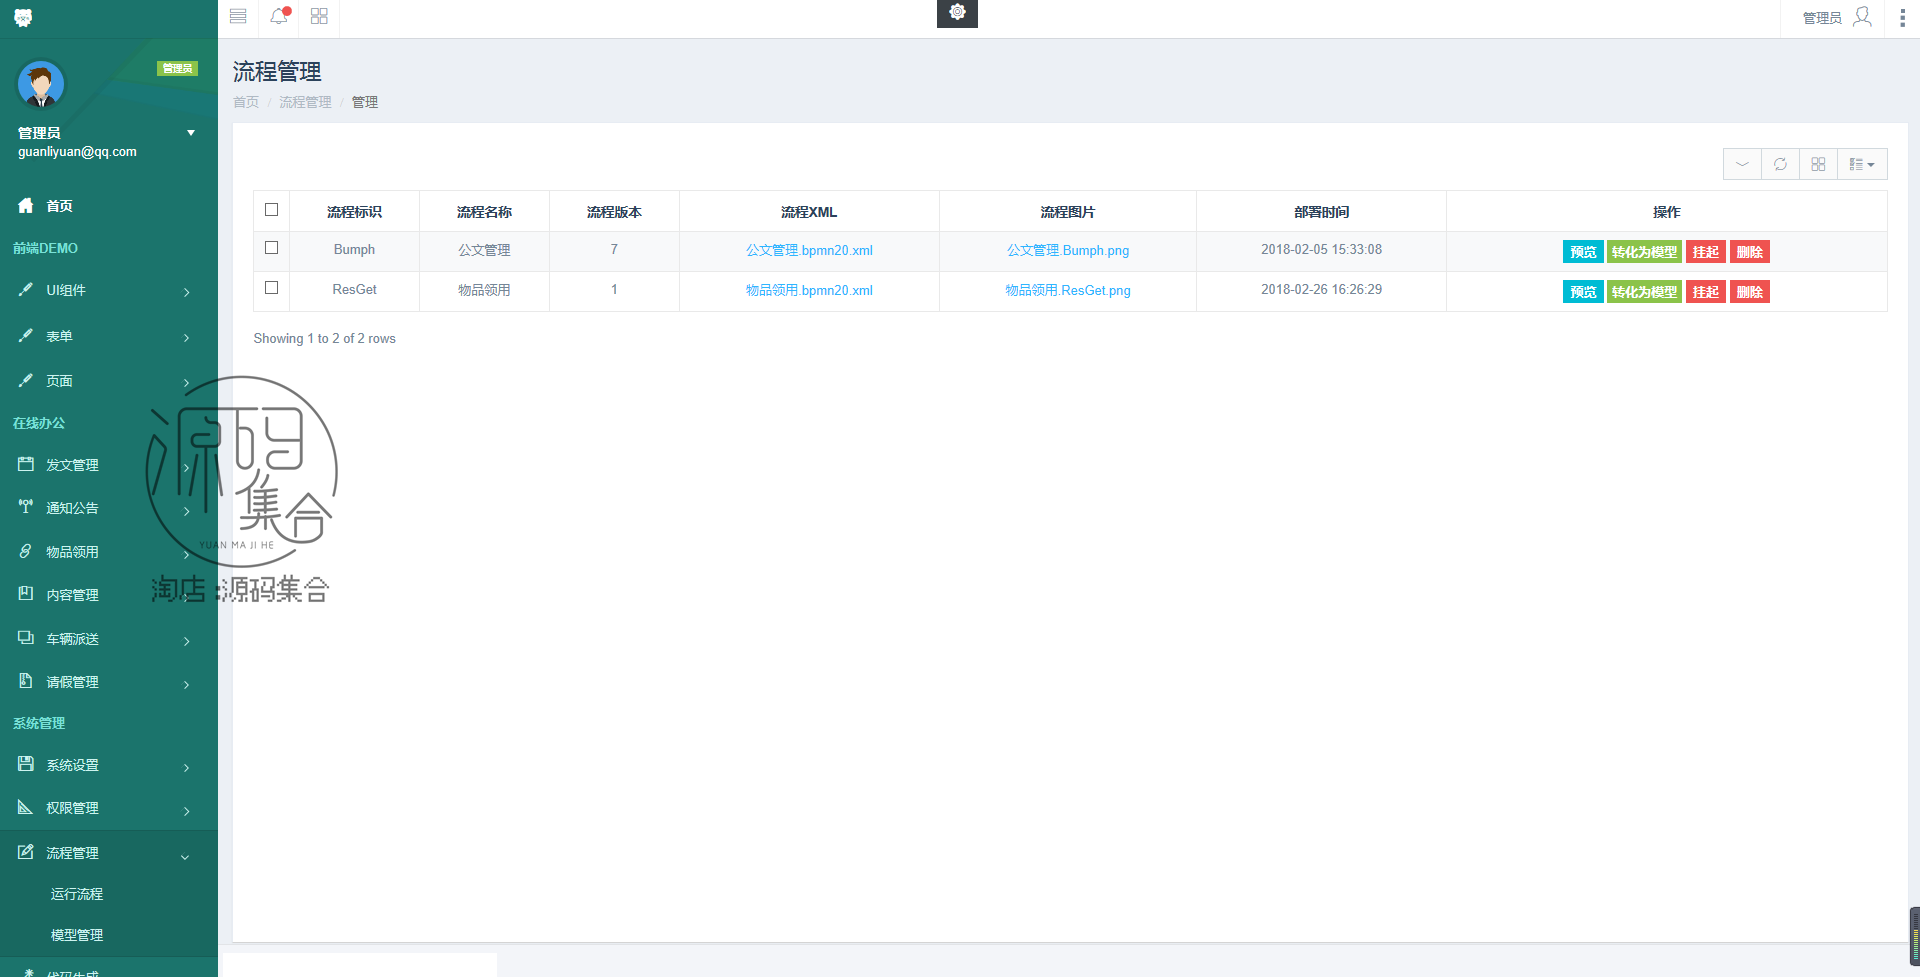
Task: Open 物品领用.bpmn20.xml link
Action: (x=809, y=290)
